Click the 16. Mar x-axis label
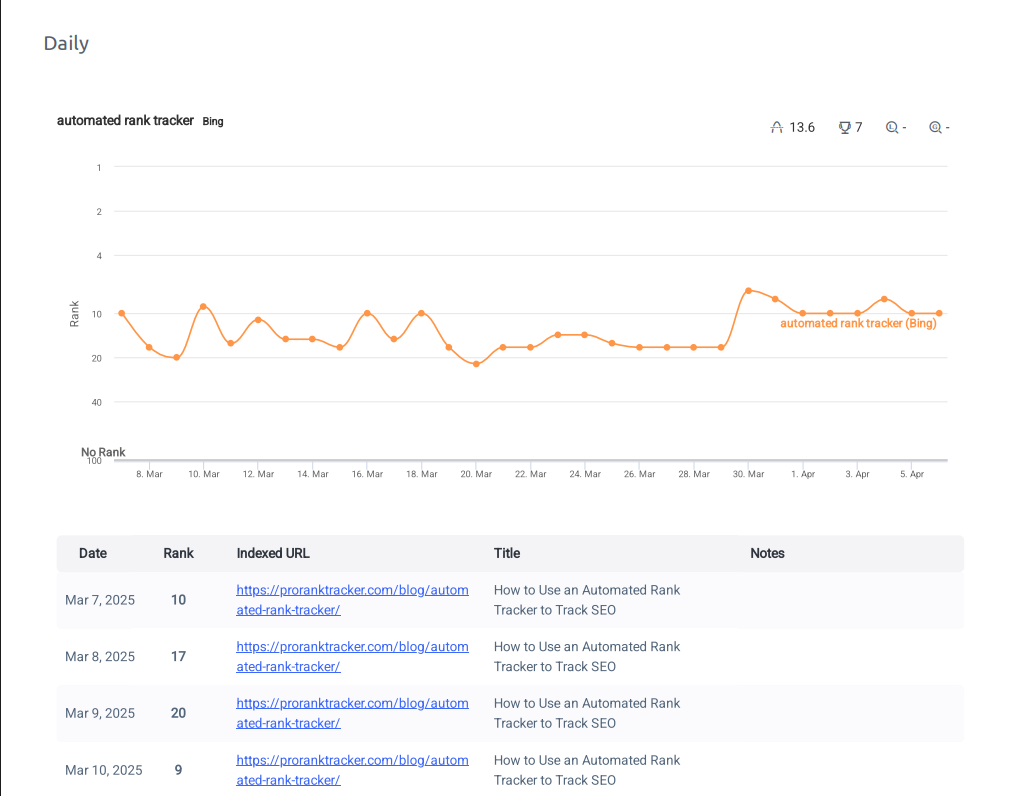This screenshot has width=1020, height=796. pyautogui.click(x=367, y=474)
